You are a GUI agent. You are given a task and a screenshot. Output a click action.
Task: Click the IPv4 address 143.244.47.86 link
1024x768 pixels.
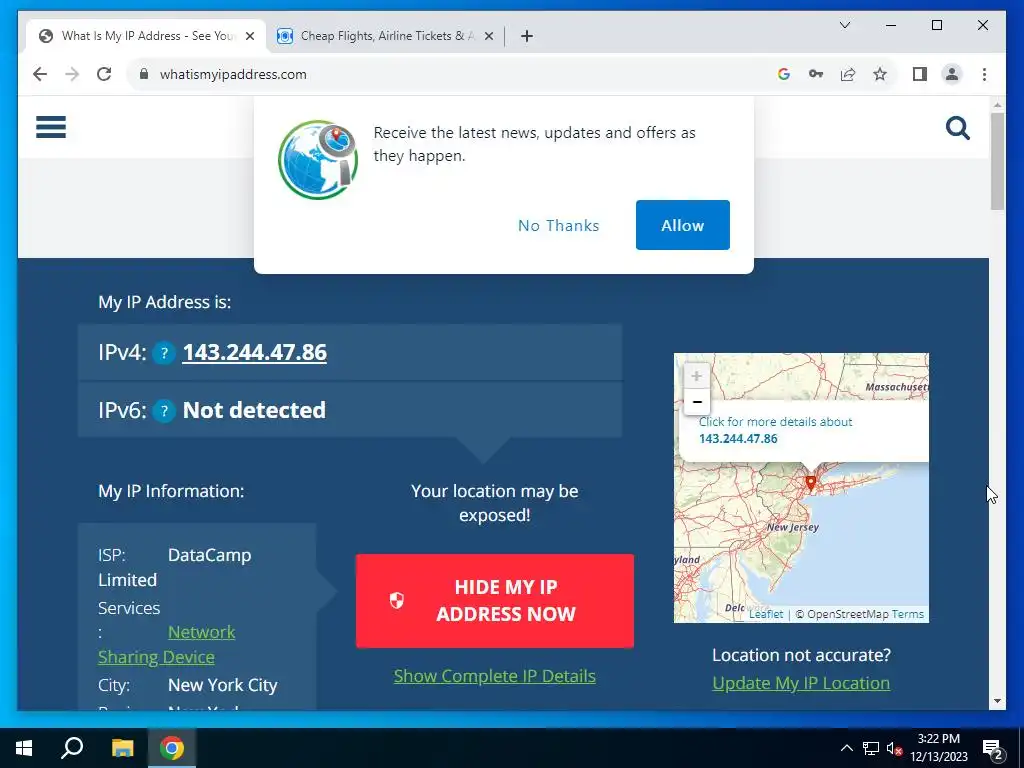255,353
